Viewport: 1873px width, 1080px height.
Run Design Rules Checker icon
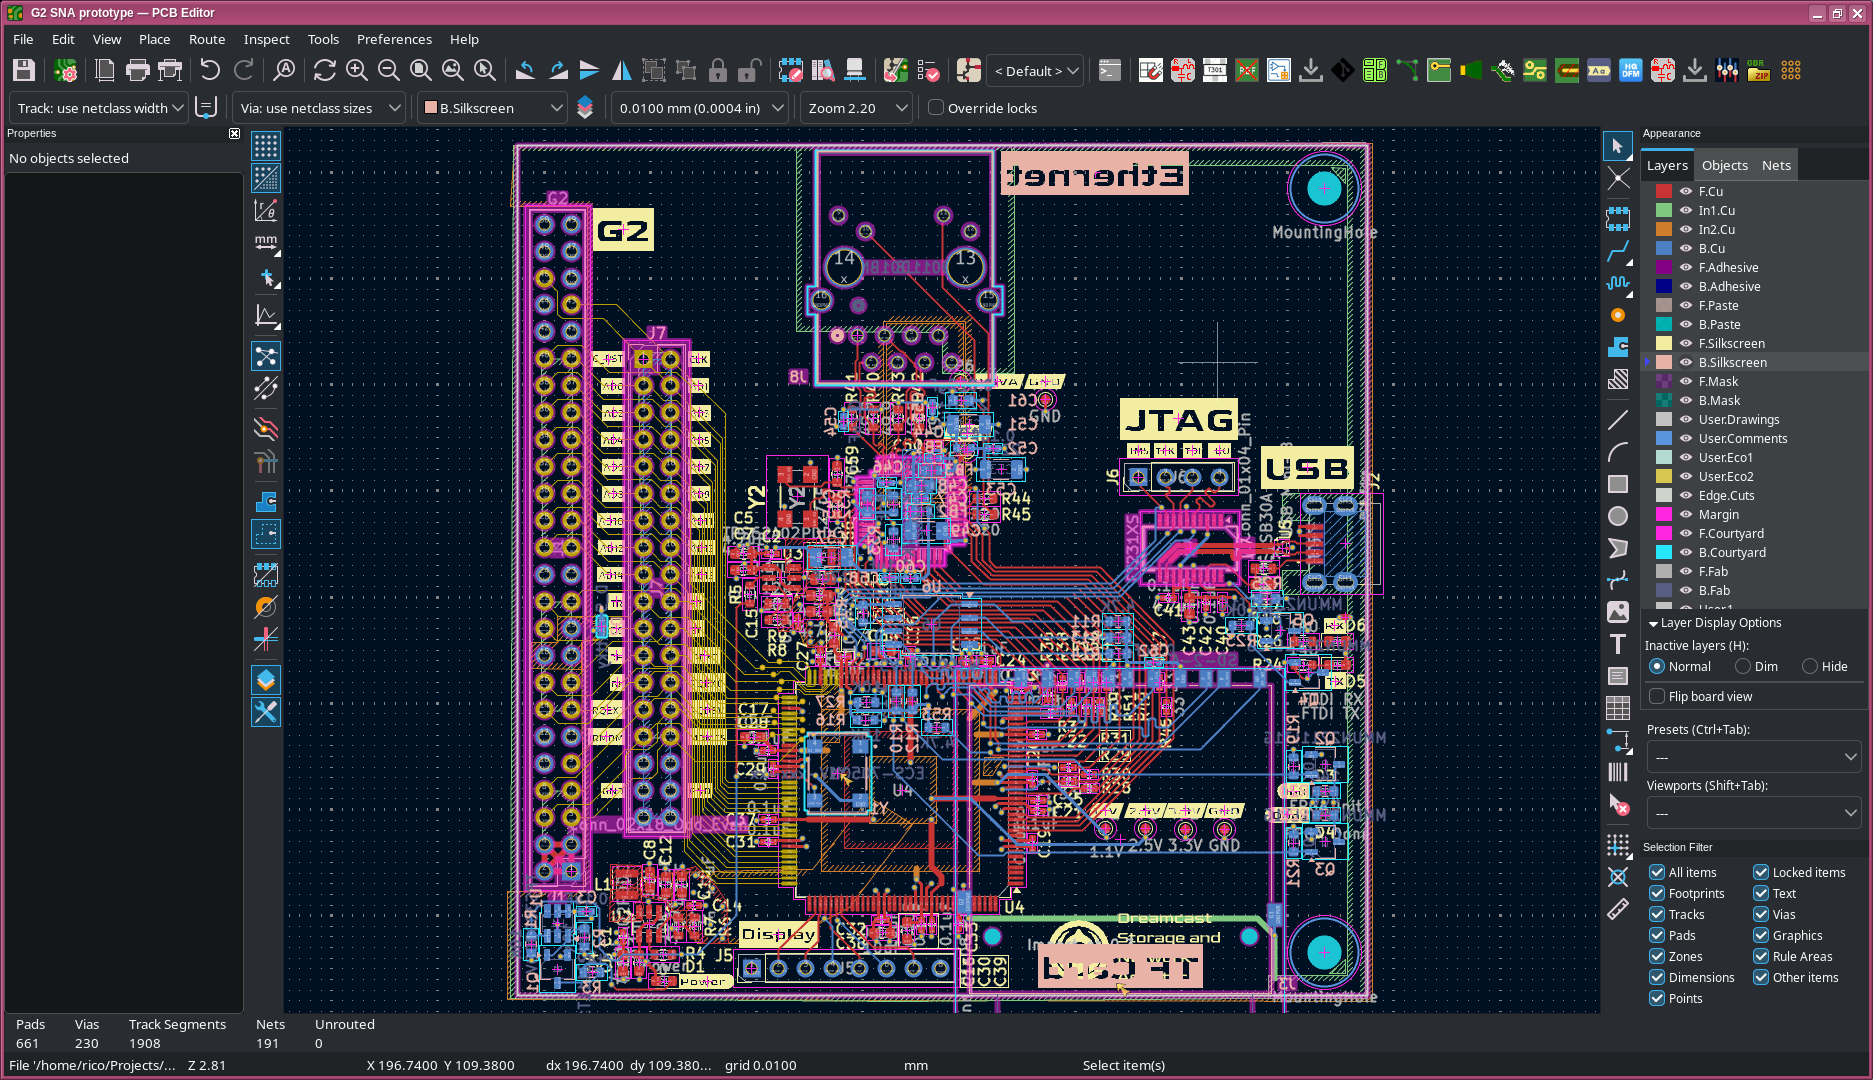(x=927, y=70)
